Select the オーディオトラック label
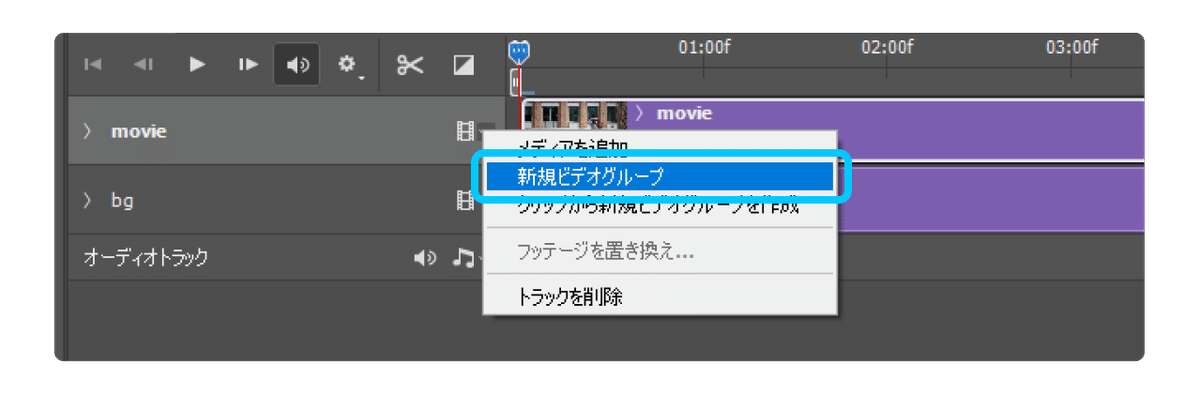Image resolution: width=1200 pixels, height=395 pixels. pos(145,258)
